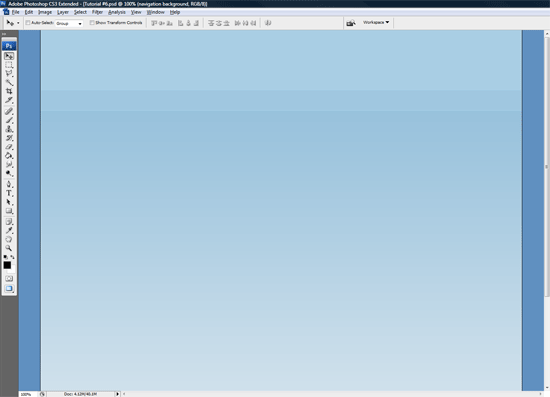Select the Horizontal Type tool
Screen dimensions: 550x397
tap(9, 193)
